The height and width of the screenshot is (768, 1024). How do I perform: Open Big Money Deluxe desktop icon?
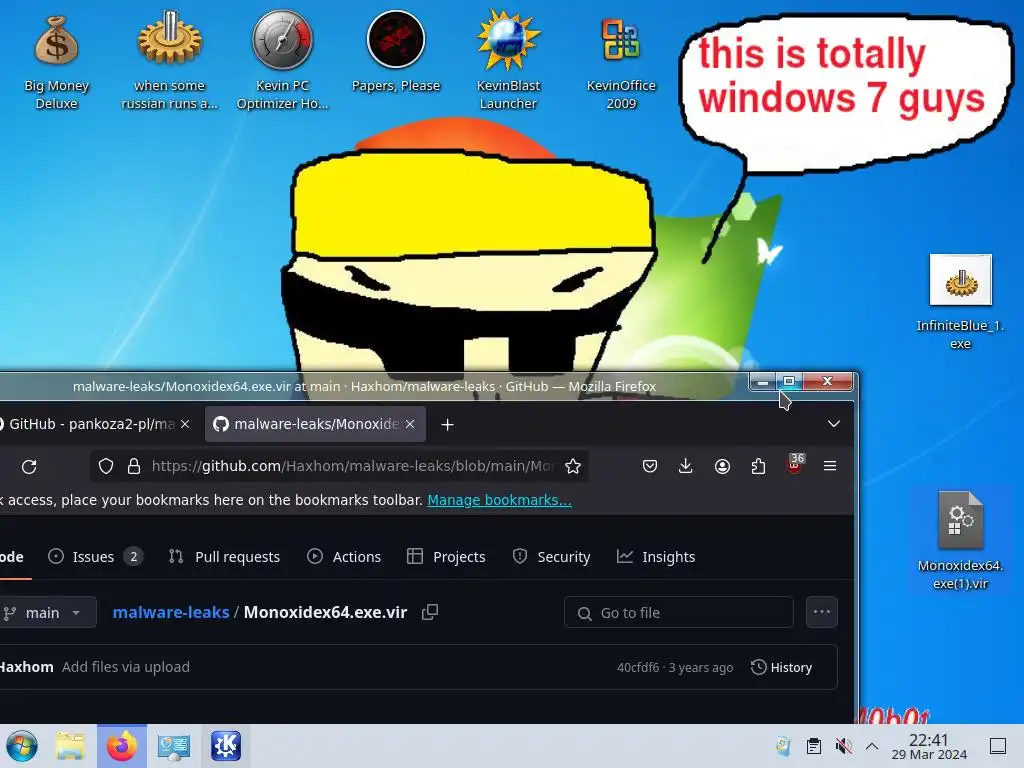point(56,62)
